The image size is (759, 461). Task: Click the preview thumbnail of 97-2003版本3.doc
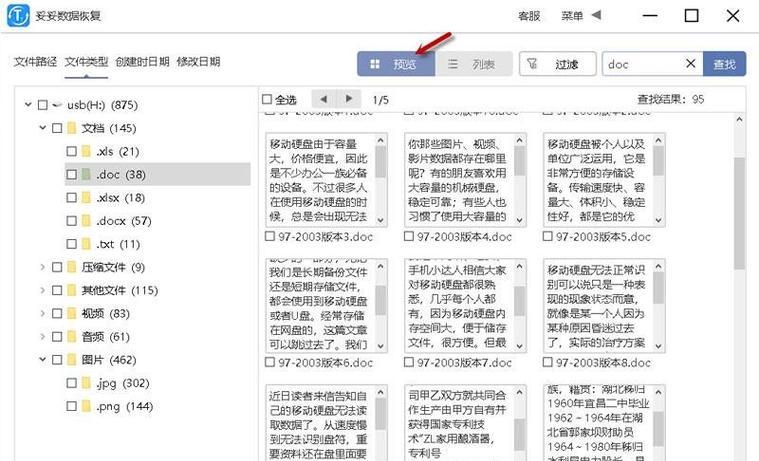(x=326, y=180)
